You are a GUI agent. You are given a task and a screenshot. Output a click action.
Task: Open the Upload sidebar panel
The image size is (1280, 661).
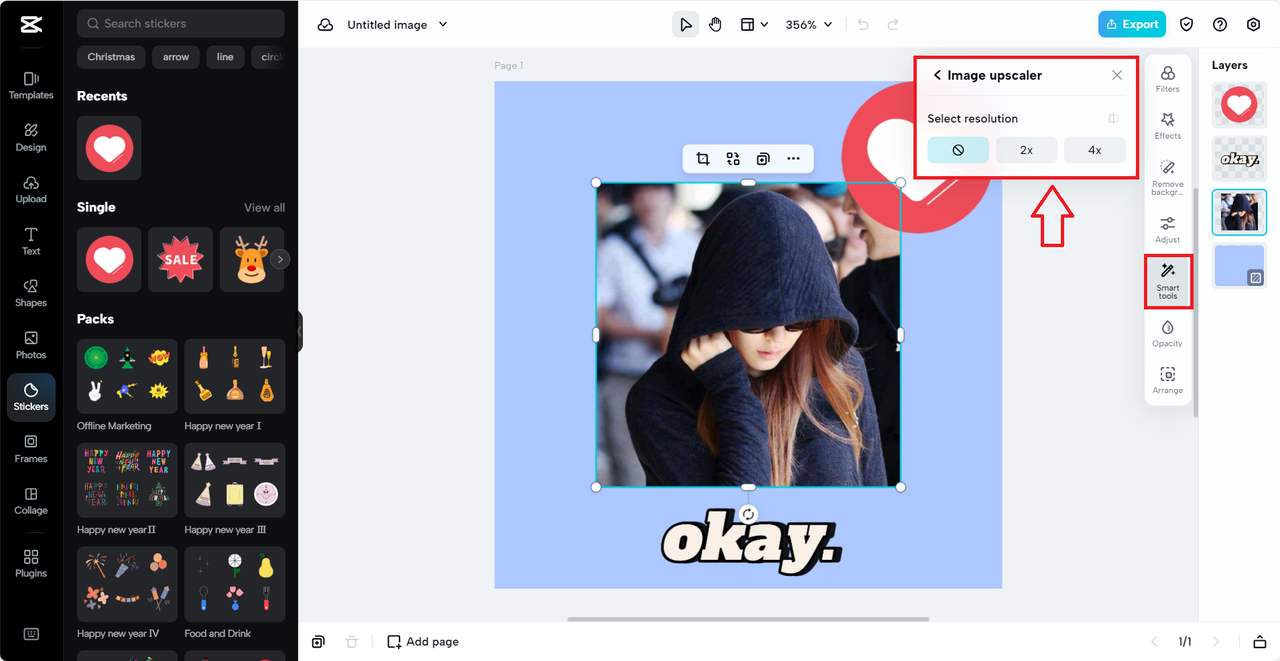31,189
